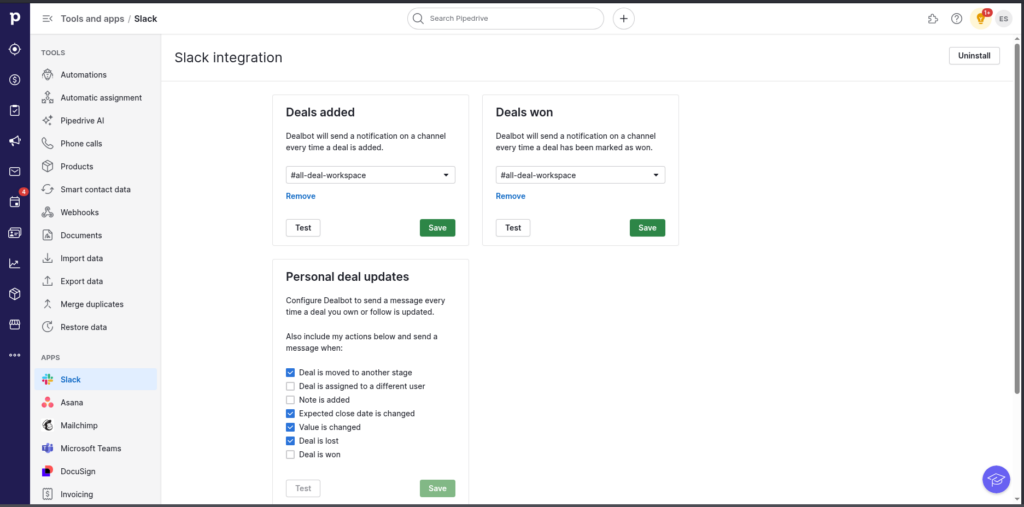Check Deal is assigned to a different user
This screenshot has width=1024, height=507.
pos(291,386)
